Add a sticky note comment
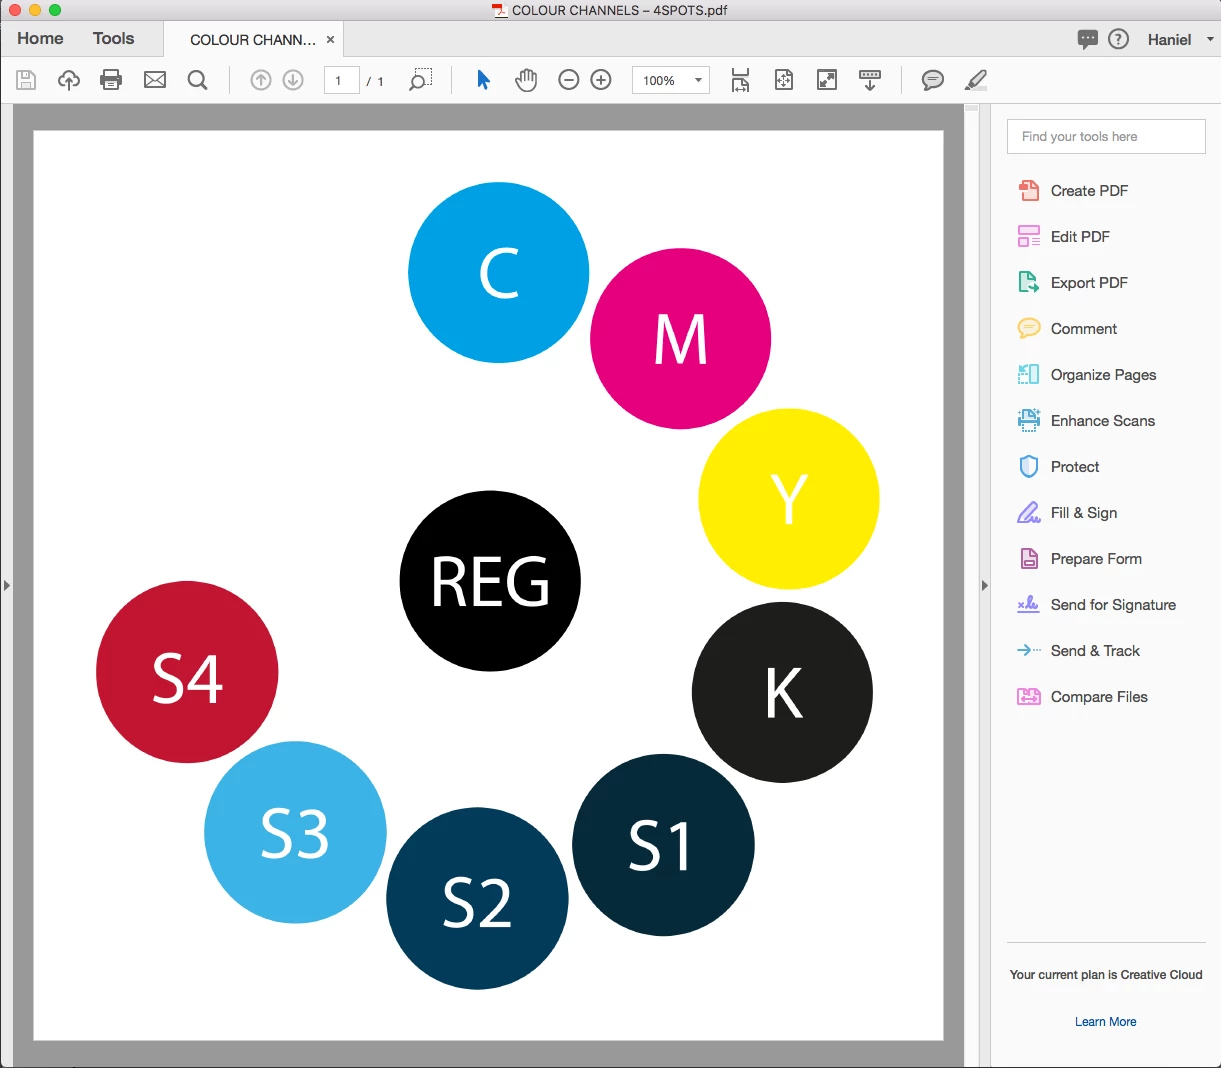This screenshot has width=1221, height=1068. point(932,80)
